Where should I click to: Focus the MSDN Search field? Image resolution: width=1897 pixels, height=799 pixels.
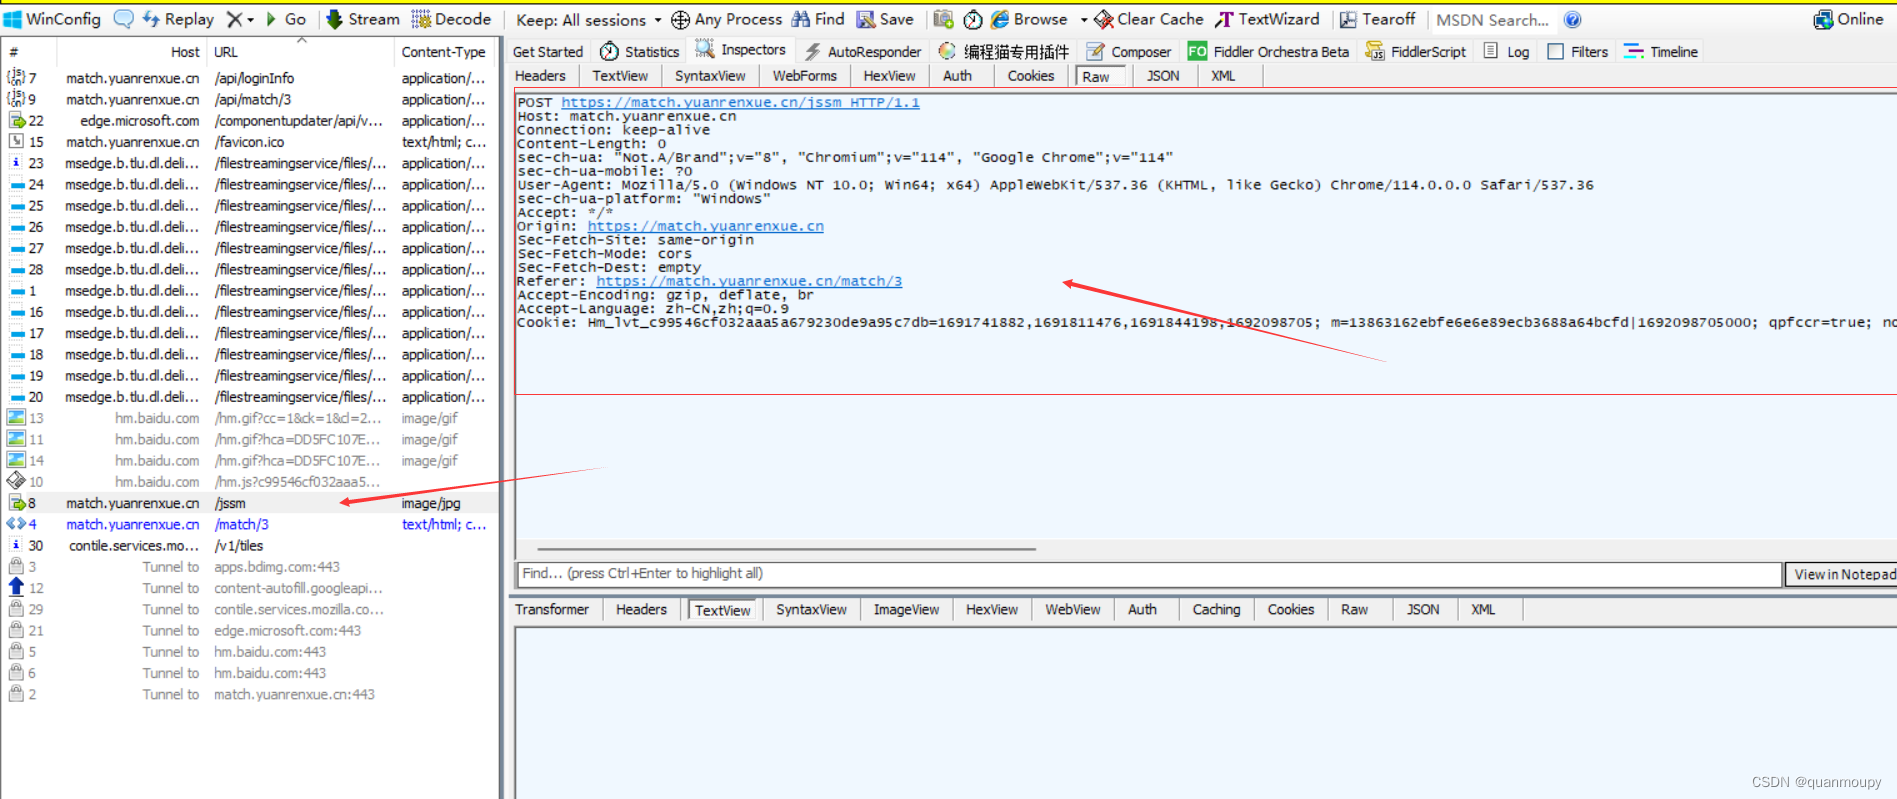1494,20
